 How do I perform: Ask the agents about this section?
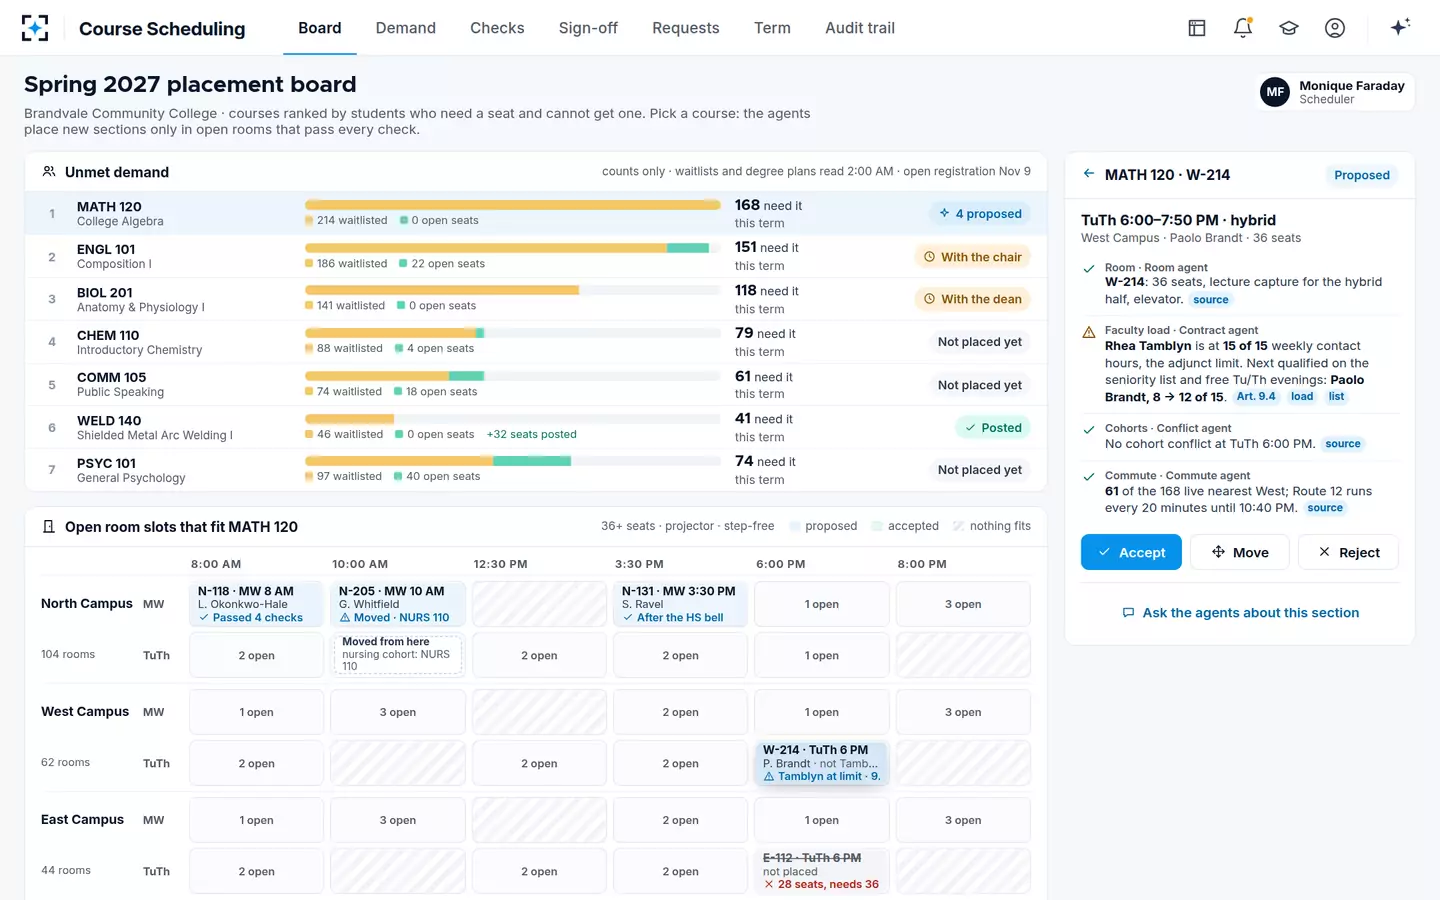click(1240, 613)
